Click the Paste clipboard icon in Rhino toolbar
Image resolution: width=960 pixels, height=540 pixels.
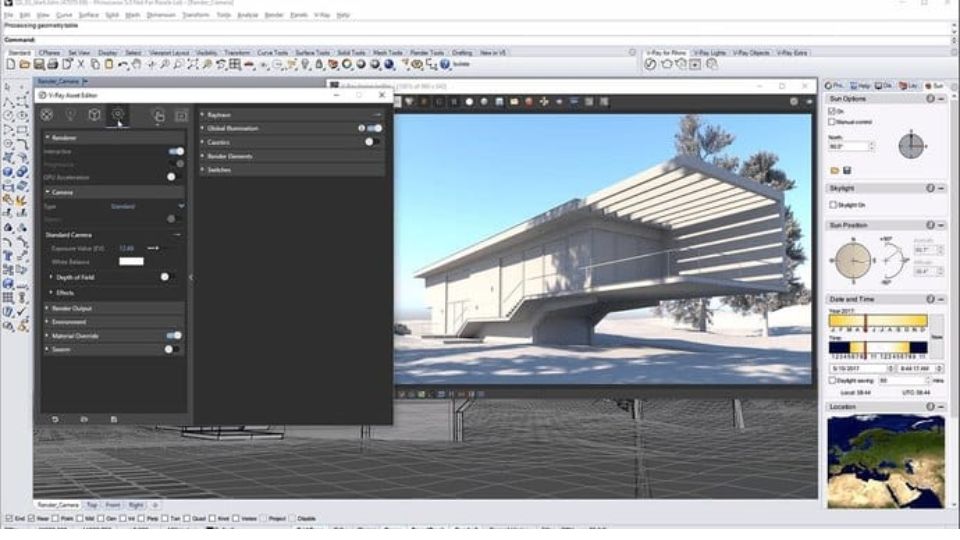click(x=109, y=64)
